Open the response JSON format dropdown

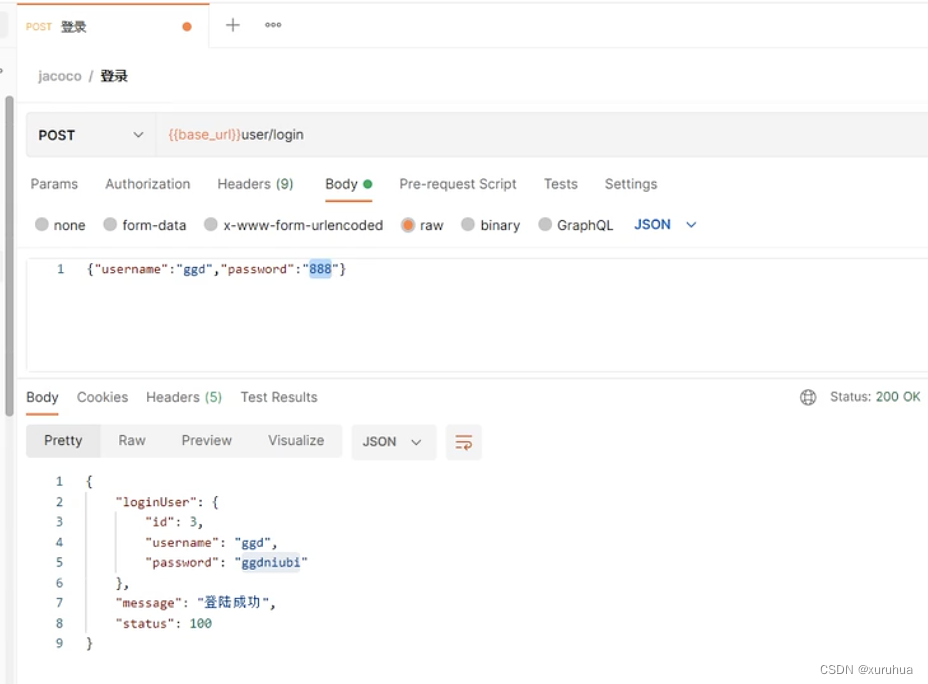[394, 442]
